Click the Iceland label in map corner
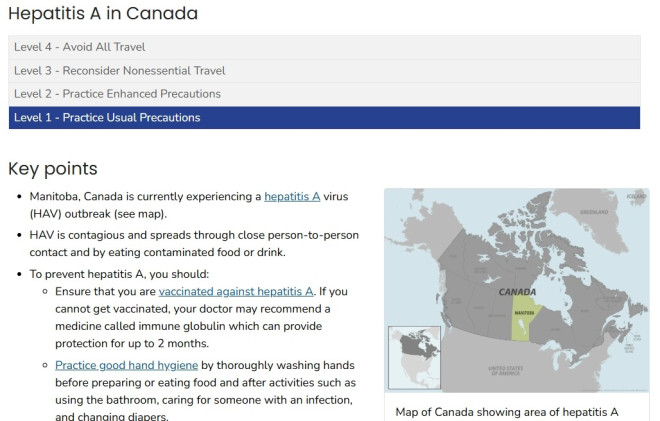 [636, 196]
